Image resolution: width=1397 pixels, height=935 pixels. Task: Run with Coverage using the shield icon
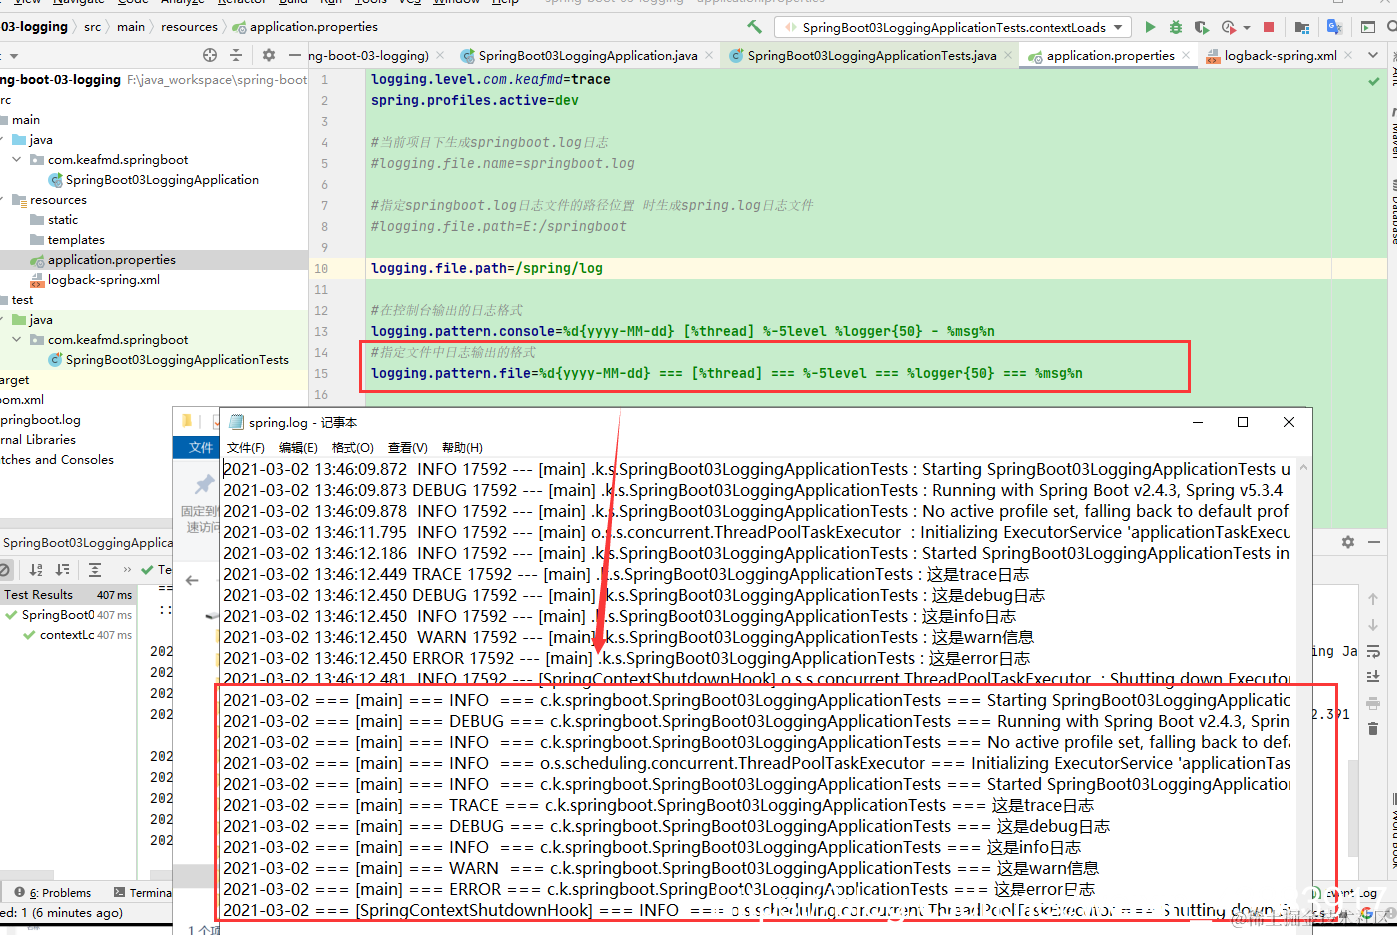coord(1201,27)
